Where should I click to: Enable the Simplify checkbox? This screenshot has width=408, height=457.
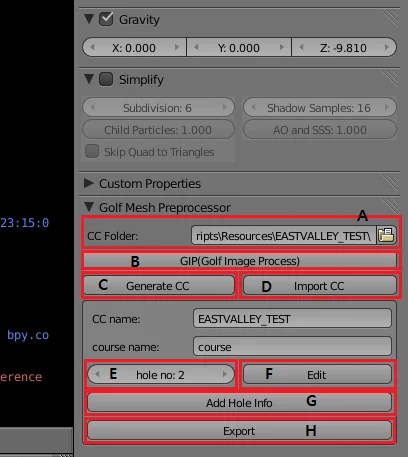tap(106, 79)
